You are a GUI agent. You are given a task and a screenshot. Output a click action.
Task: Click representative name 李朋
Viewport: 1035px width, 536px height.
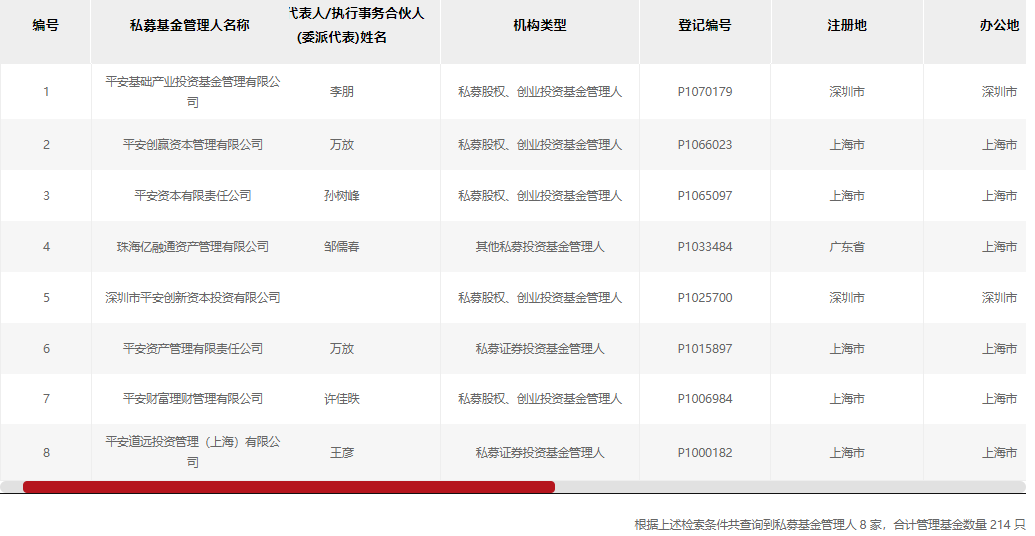point(342,92)
